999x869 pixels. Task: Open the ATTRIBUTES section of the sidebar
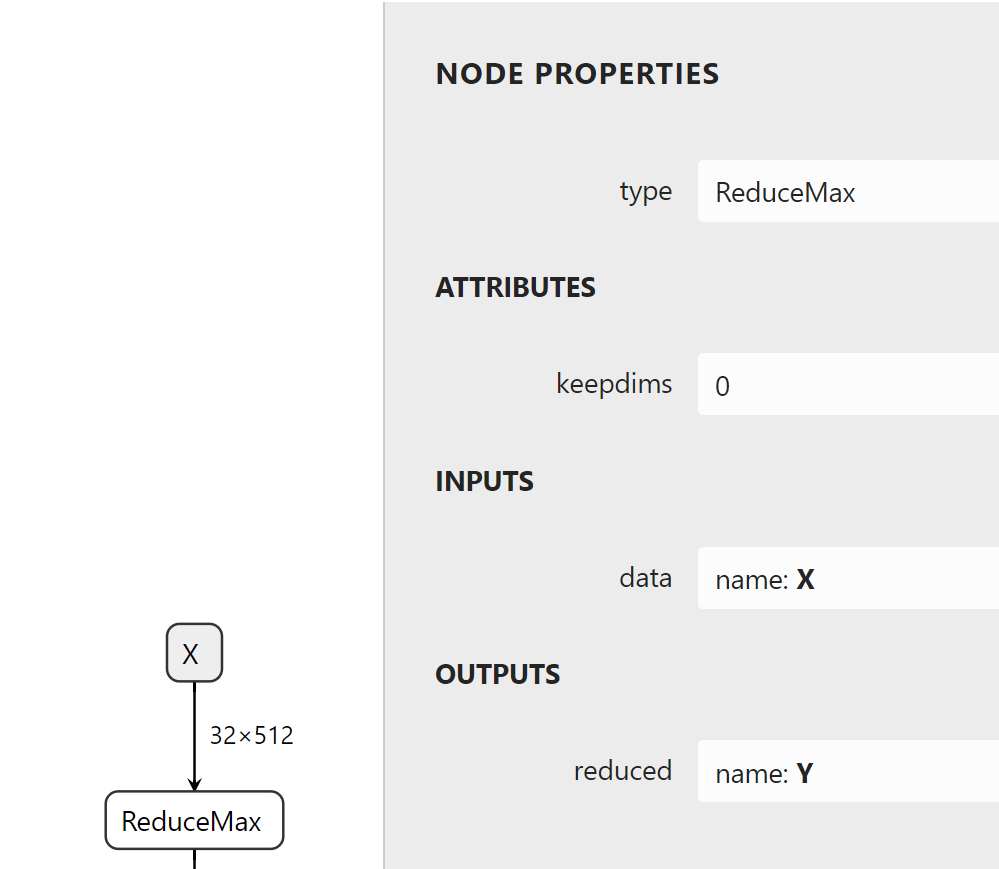coord(515,287)
